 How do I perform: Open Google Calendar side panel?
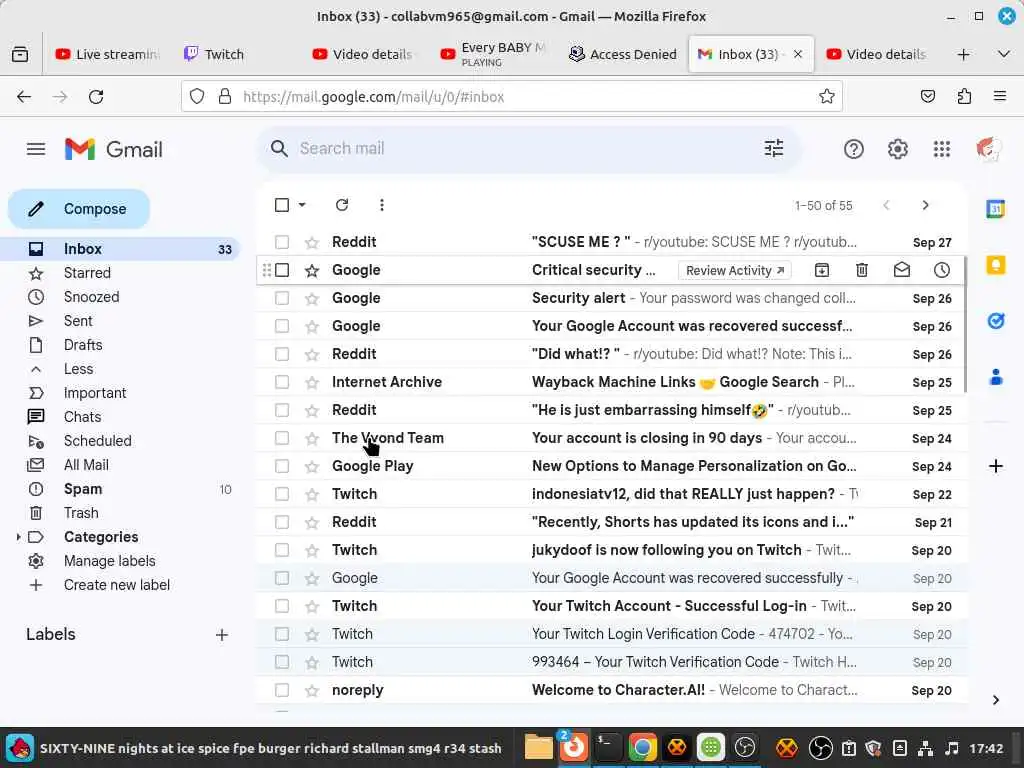(995, 209)
